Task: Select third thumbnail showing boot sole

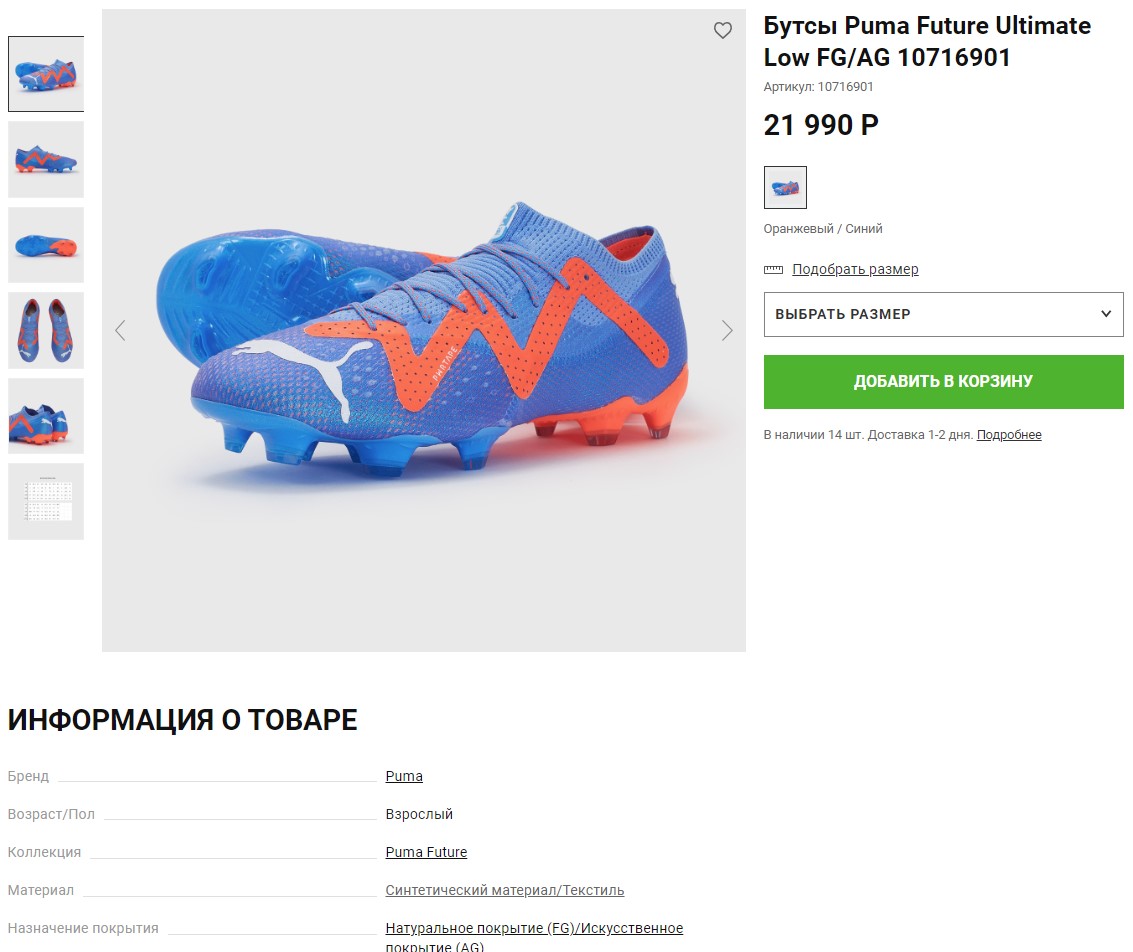Action: (46, 245)
